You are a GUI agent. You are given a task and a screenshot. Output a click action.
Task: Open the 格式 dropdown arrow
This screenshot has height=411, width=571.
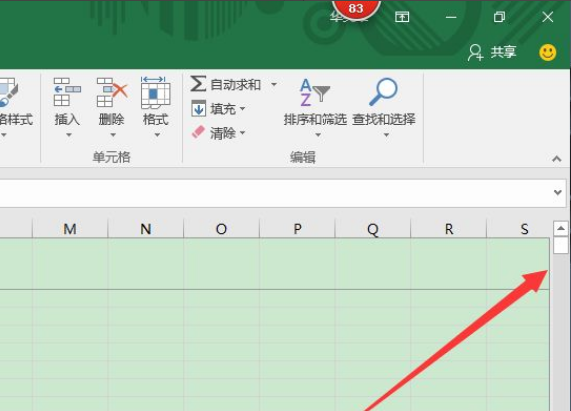[x=157, y=135]
